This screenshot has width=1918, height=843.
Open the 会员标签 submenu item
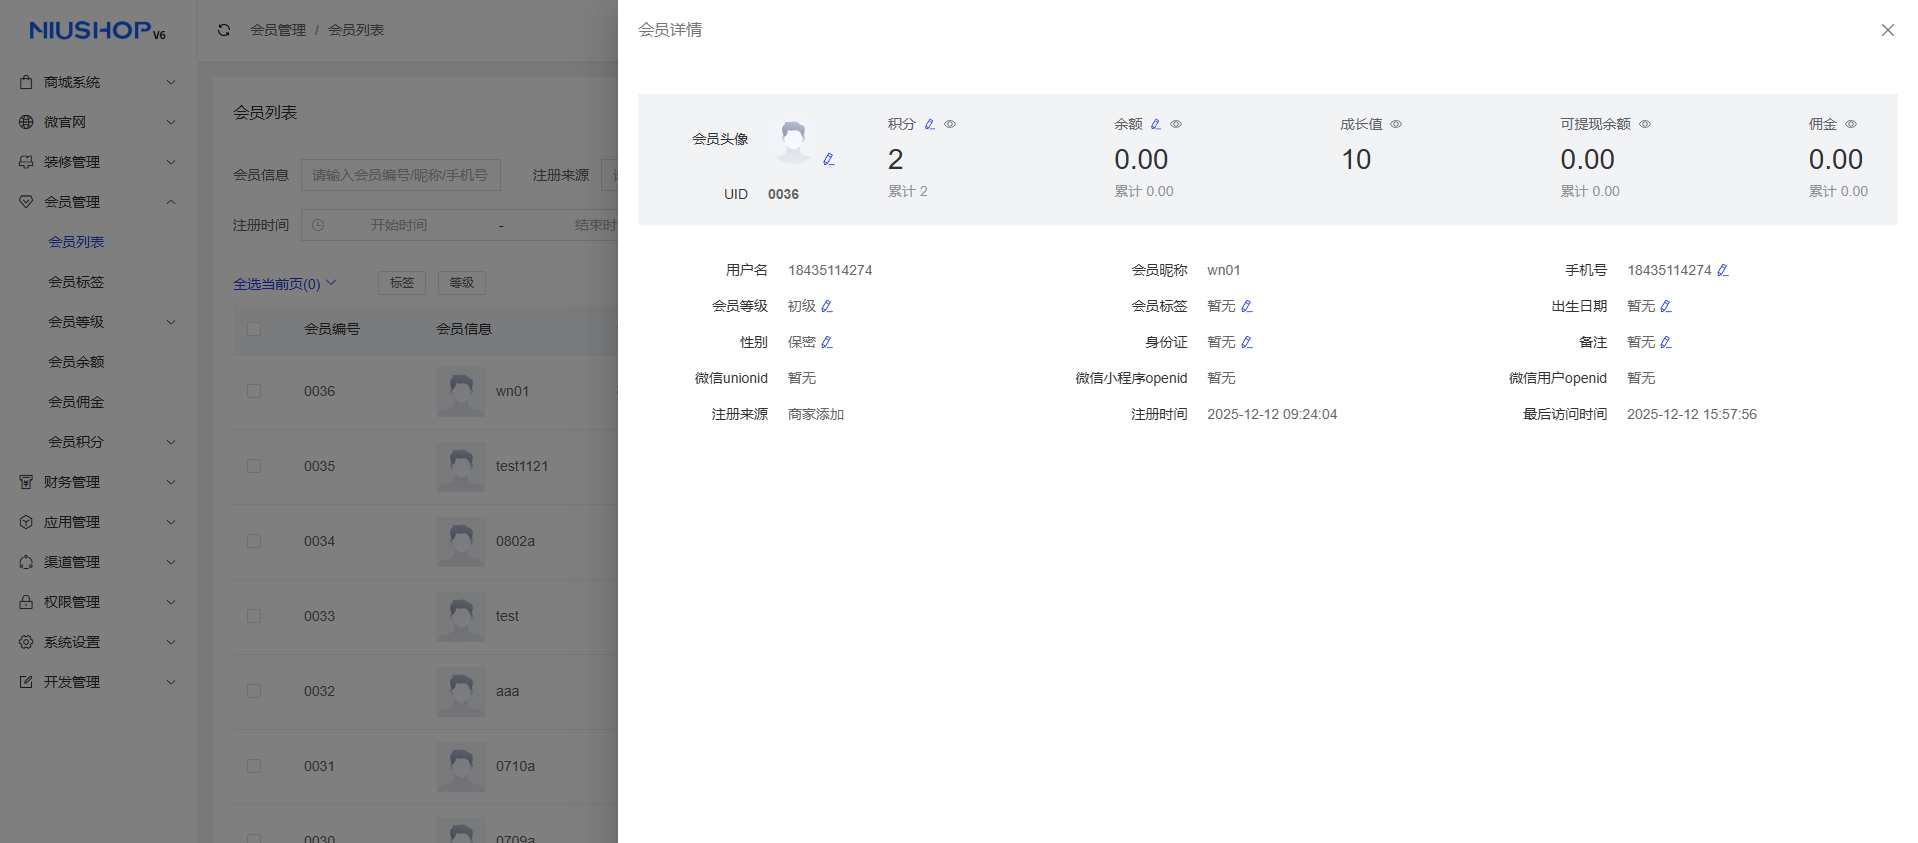tap(76, 282)
